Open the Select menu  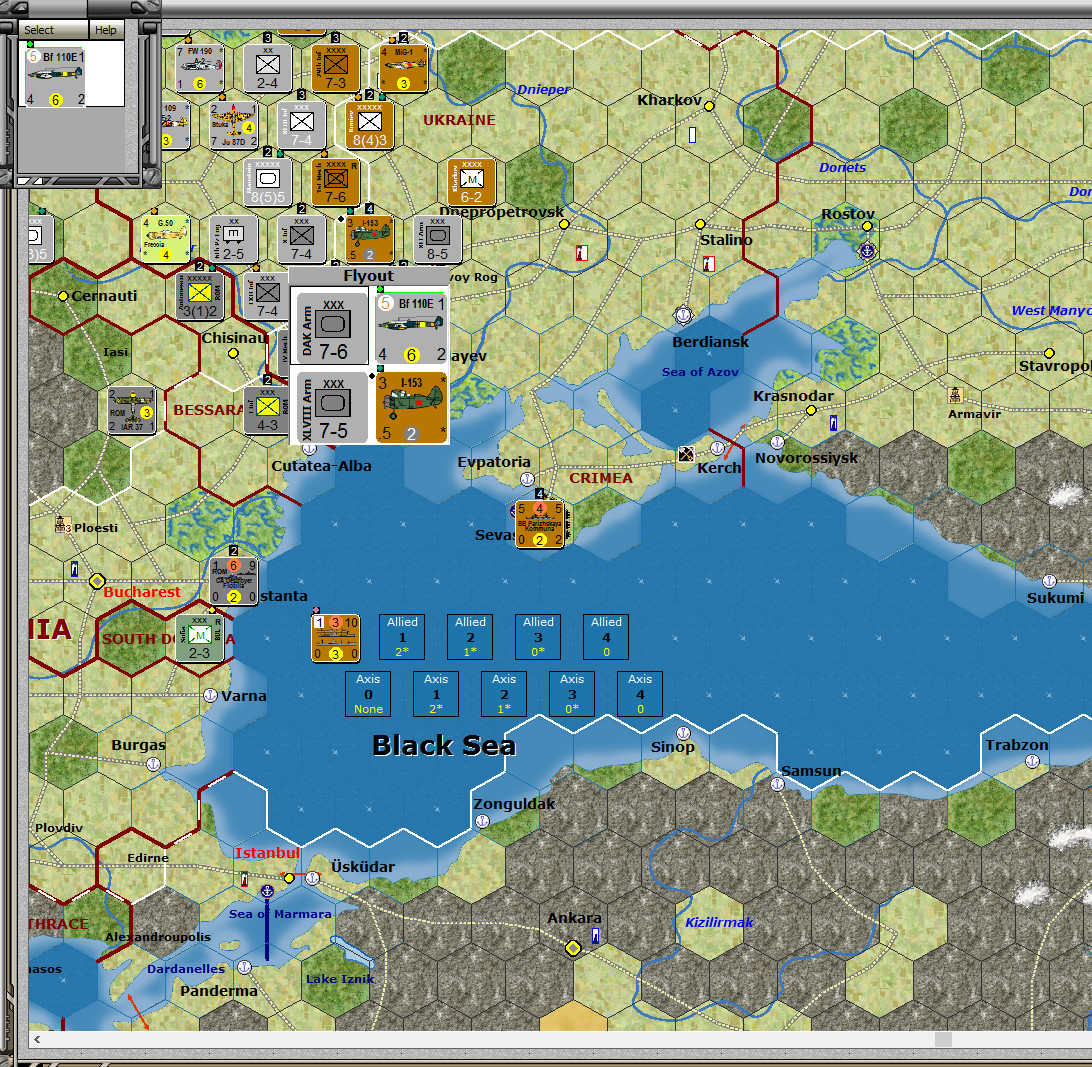[x=39, y=30]
